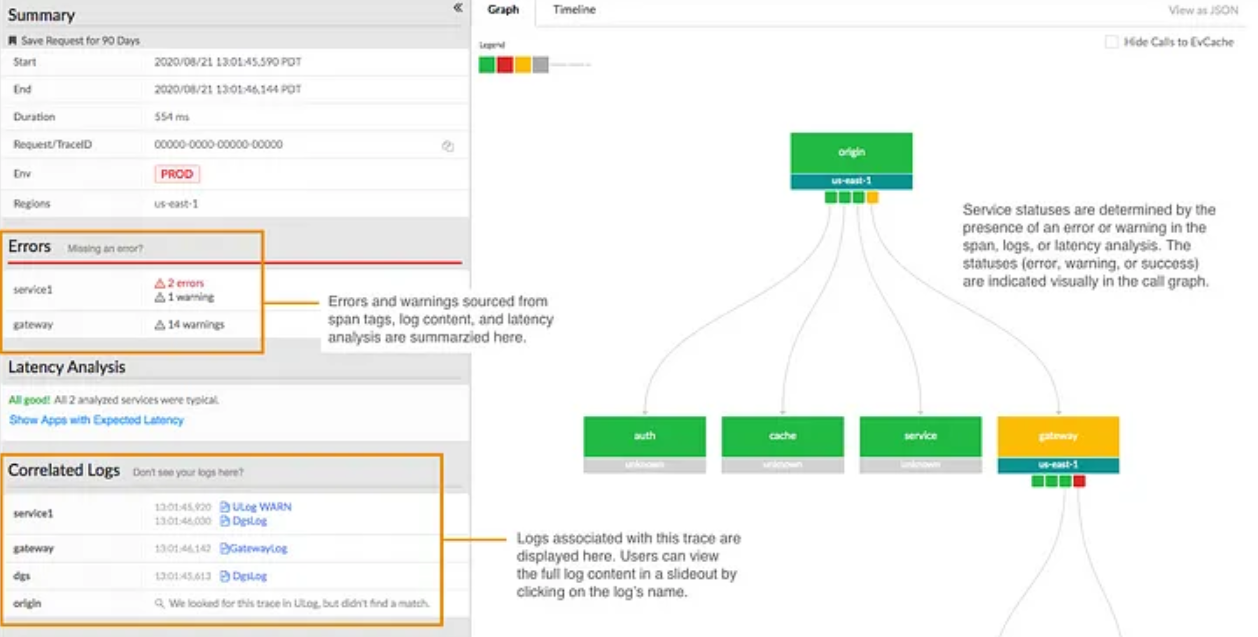Click the 13:01:46,142 gateway log timestamp
This screenshot has width=1258, height=637.
coord(183,549)
